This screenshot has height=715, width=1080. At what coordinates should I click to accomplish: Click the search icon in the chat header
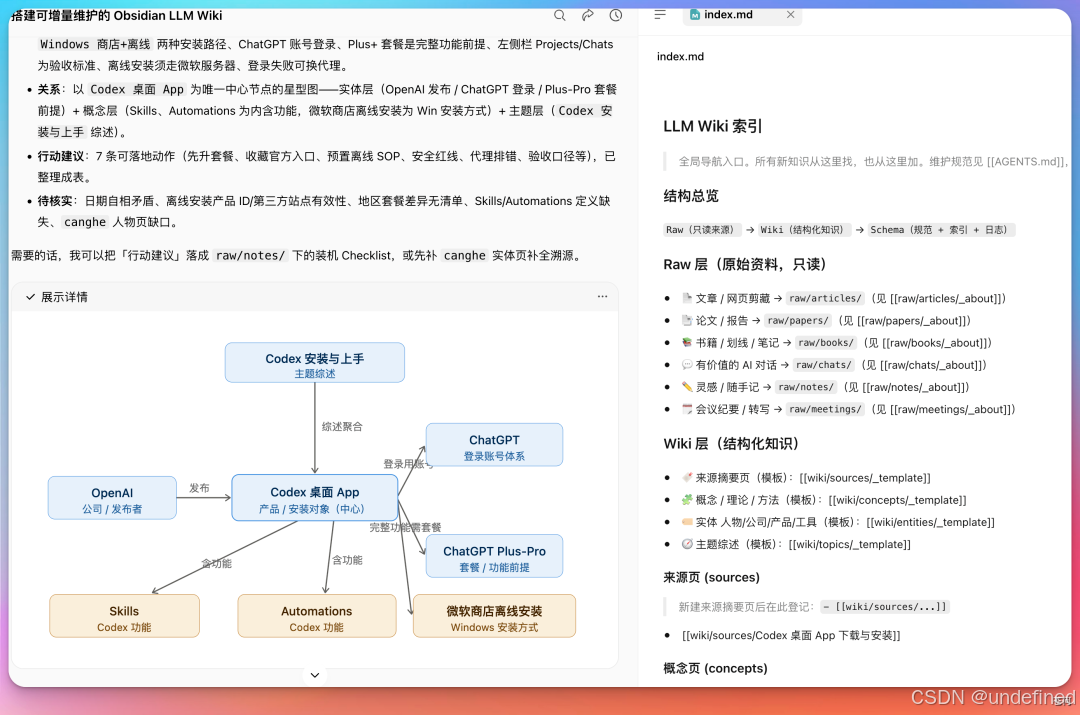tap(559, 15)
